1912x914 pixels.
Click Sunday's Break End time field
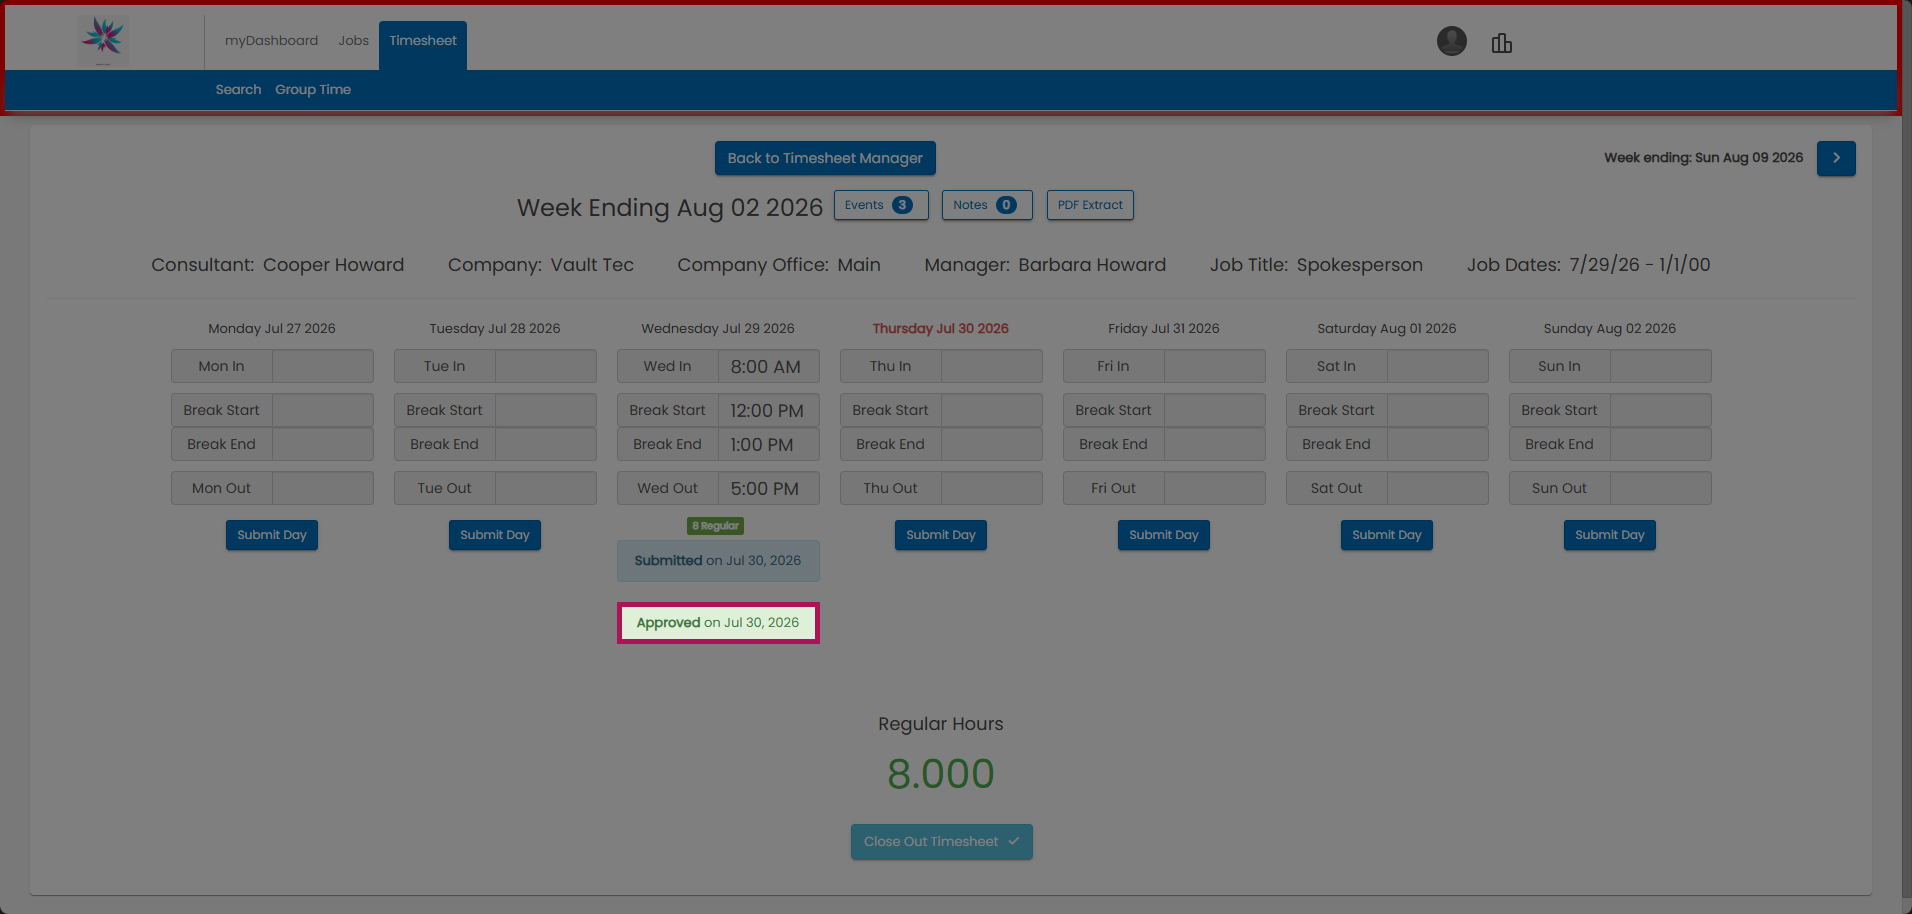(1660, 444)
